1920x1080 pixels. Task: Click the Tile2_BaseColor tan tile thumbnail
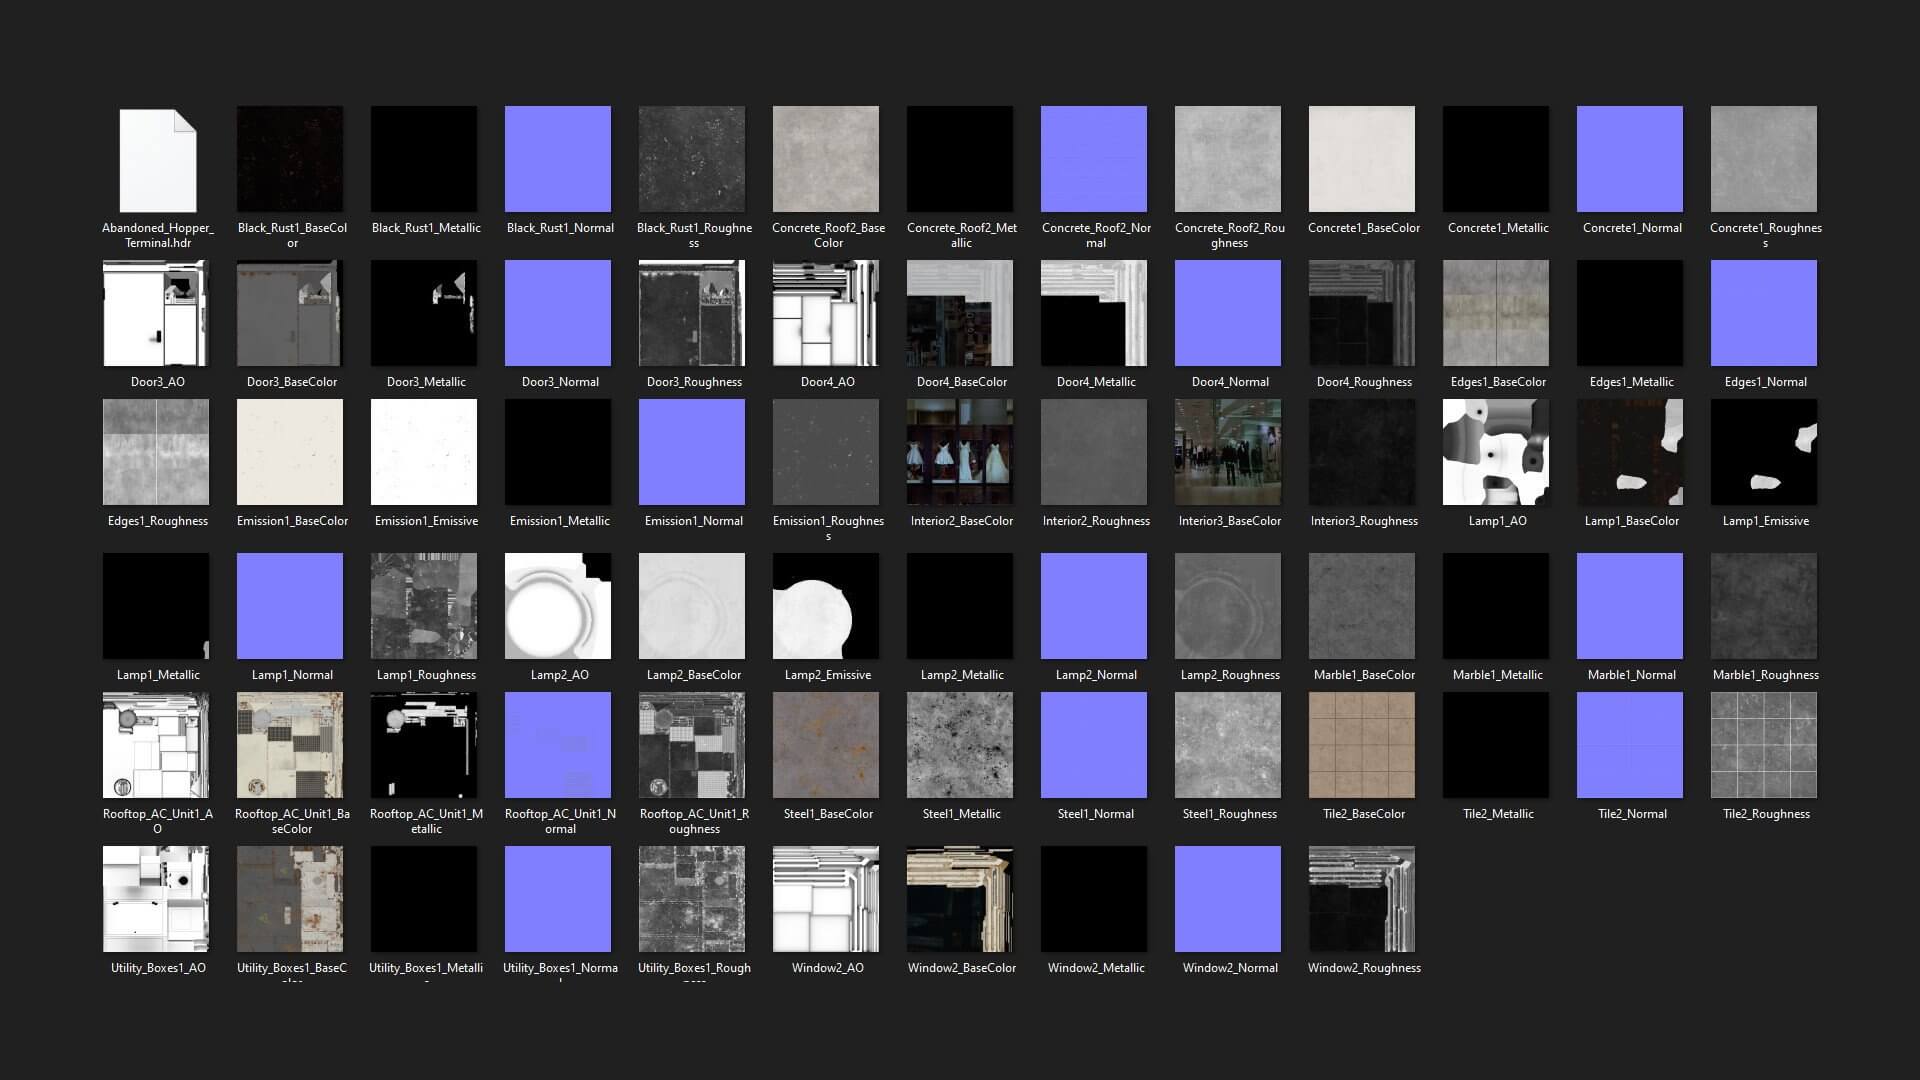(x=1362, y=745)
